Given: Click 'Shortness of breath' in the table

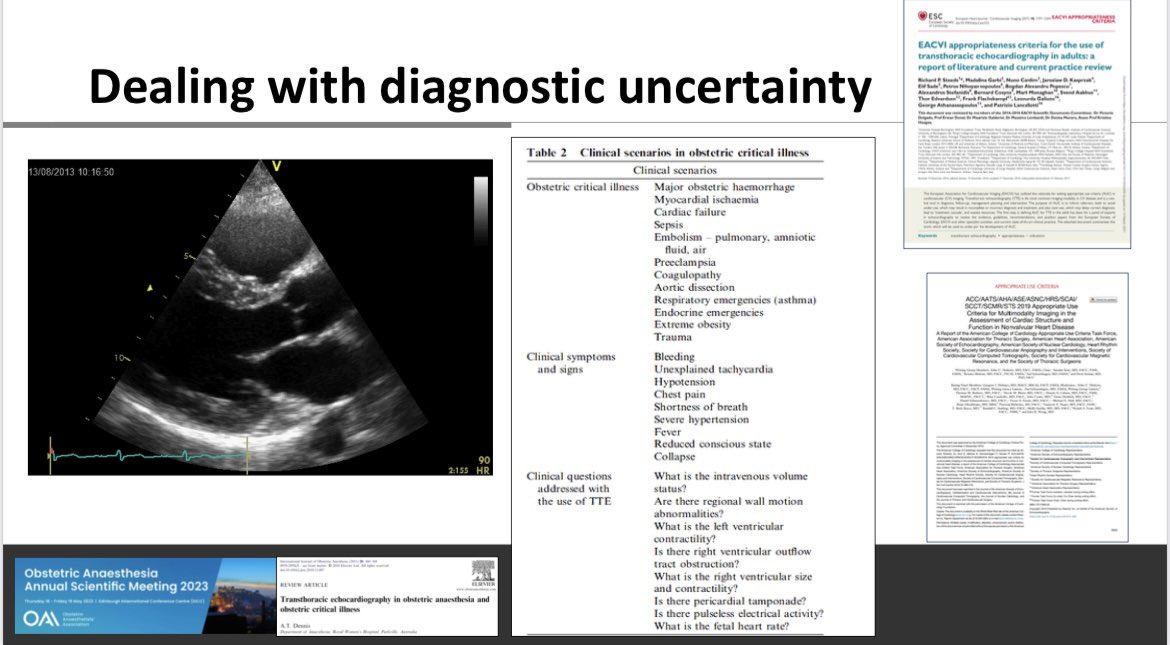Looking at the screenshot, I should pyautogui.click(x=701, y=407).
